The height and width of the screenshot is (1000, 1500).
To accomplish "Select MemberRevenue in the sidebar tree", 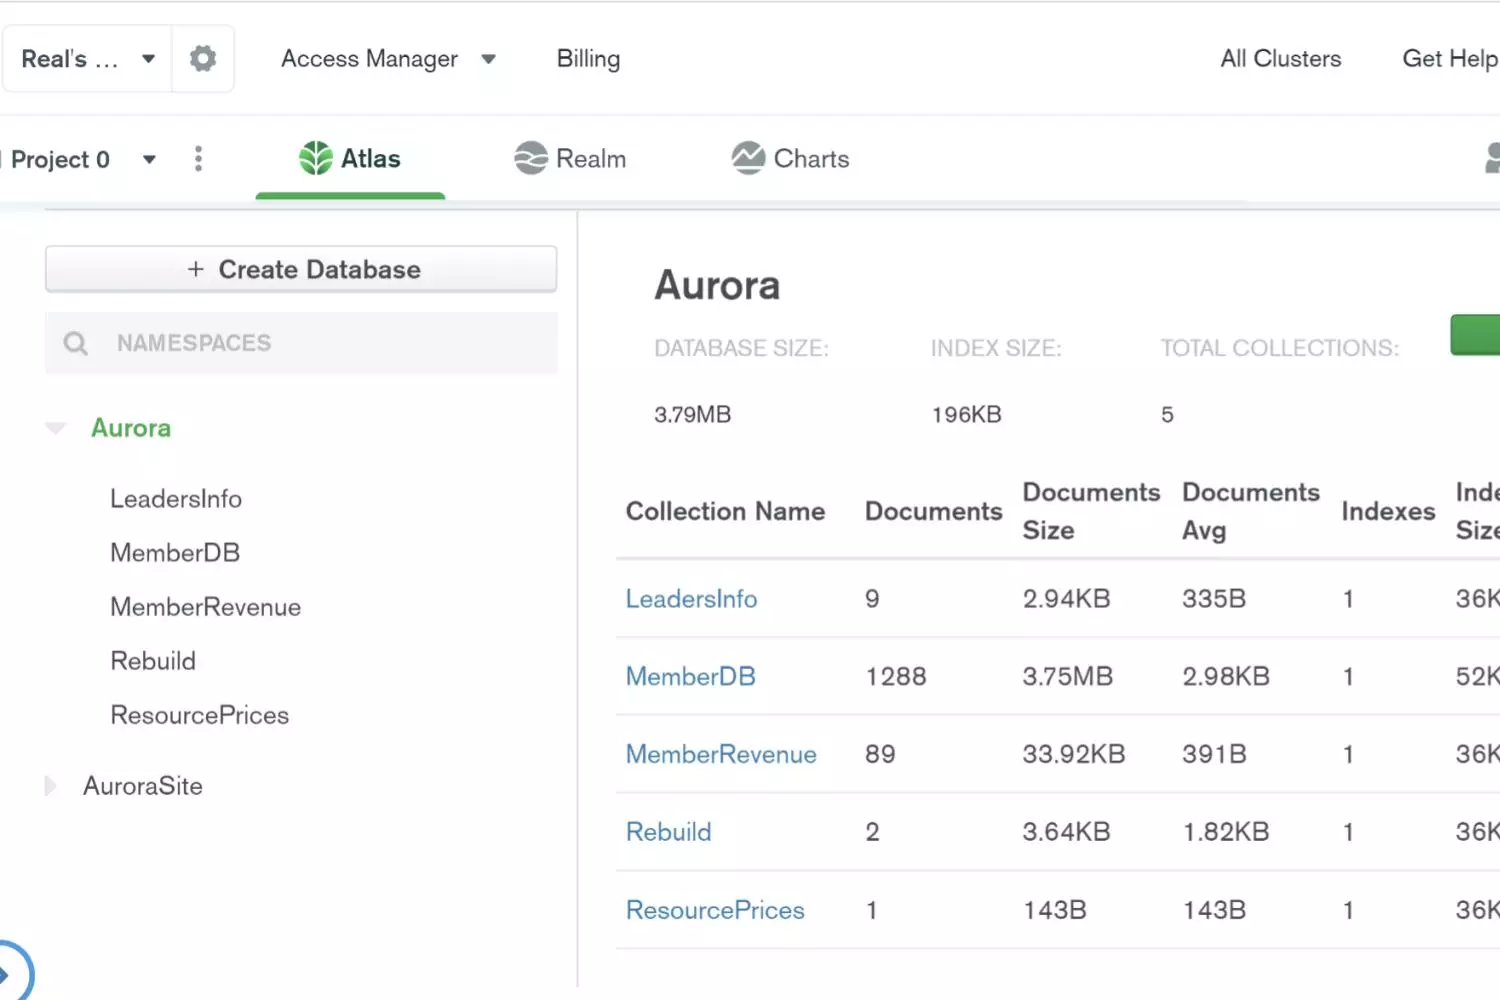I will point(205,607).
